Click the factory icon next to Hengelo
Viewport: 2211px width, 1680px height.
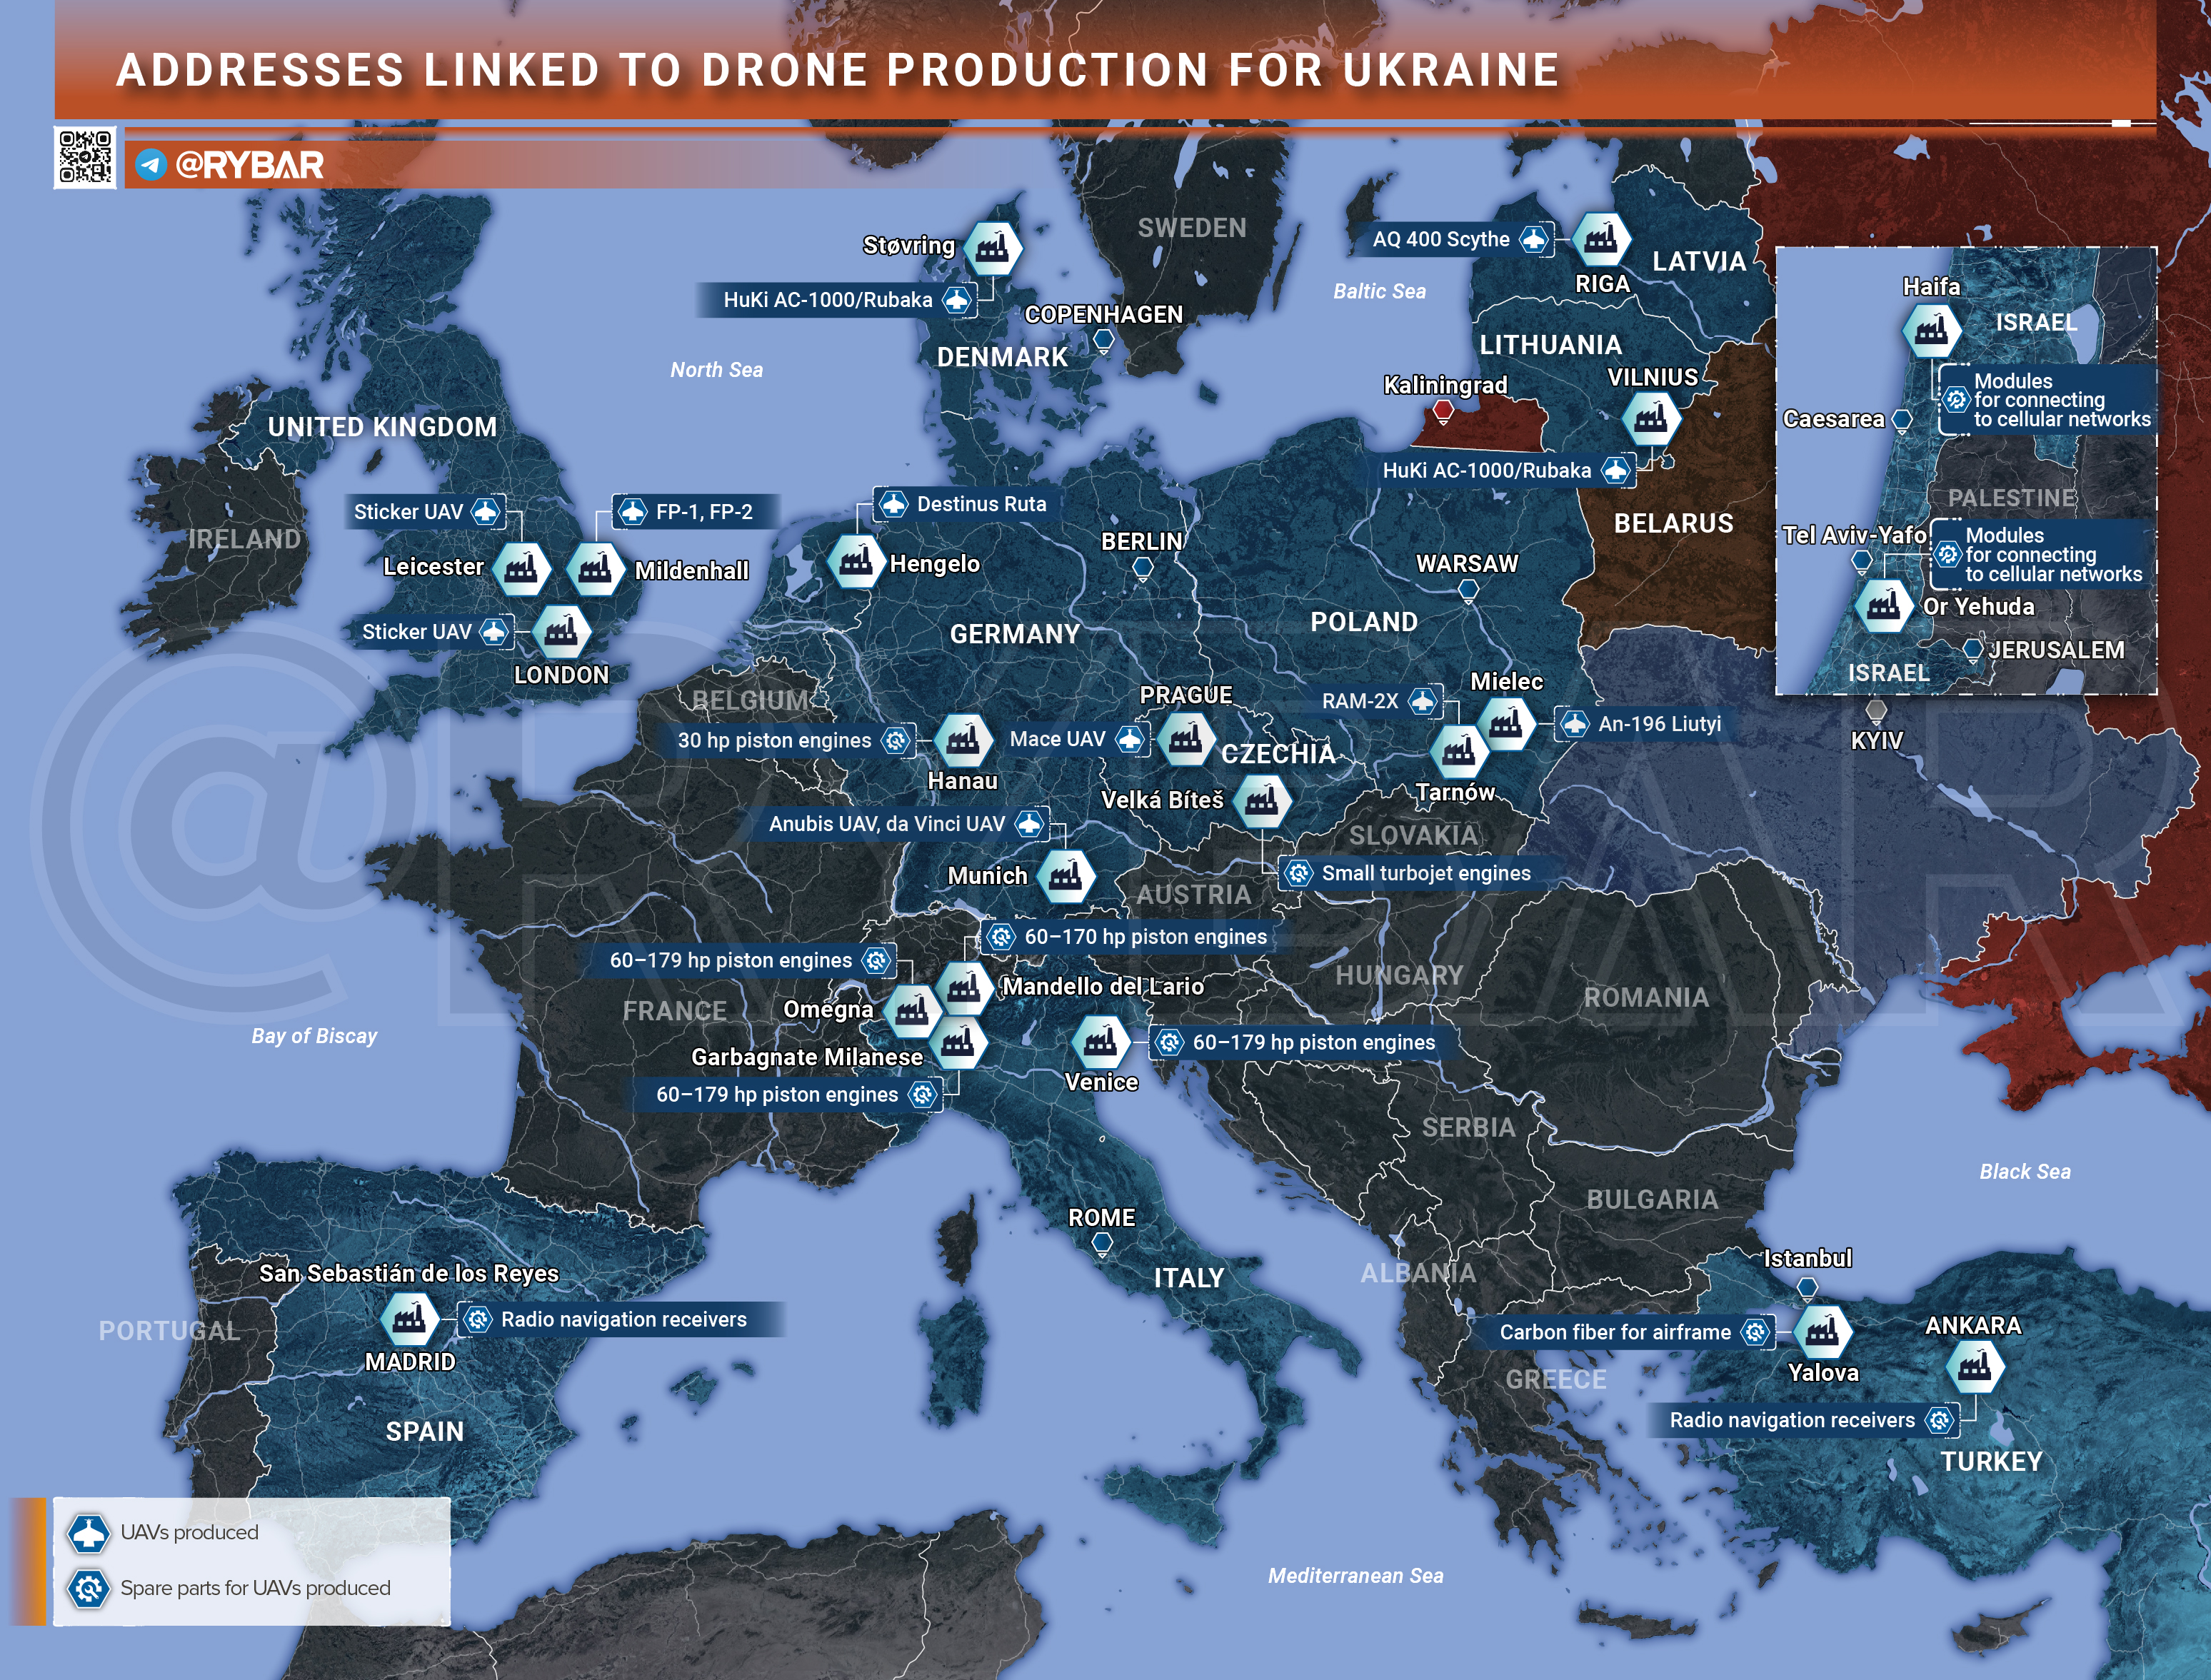pos(856,561)
